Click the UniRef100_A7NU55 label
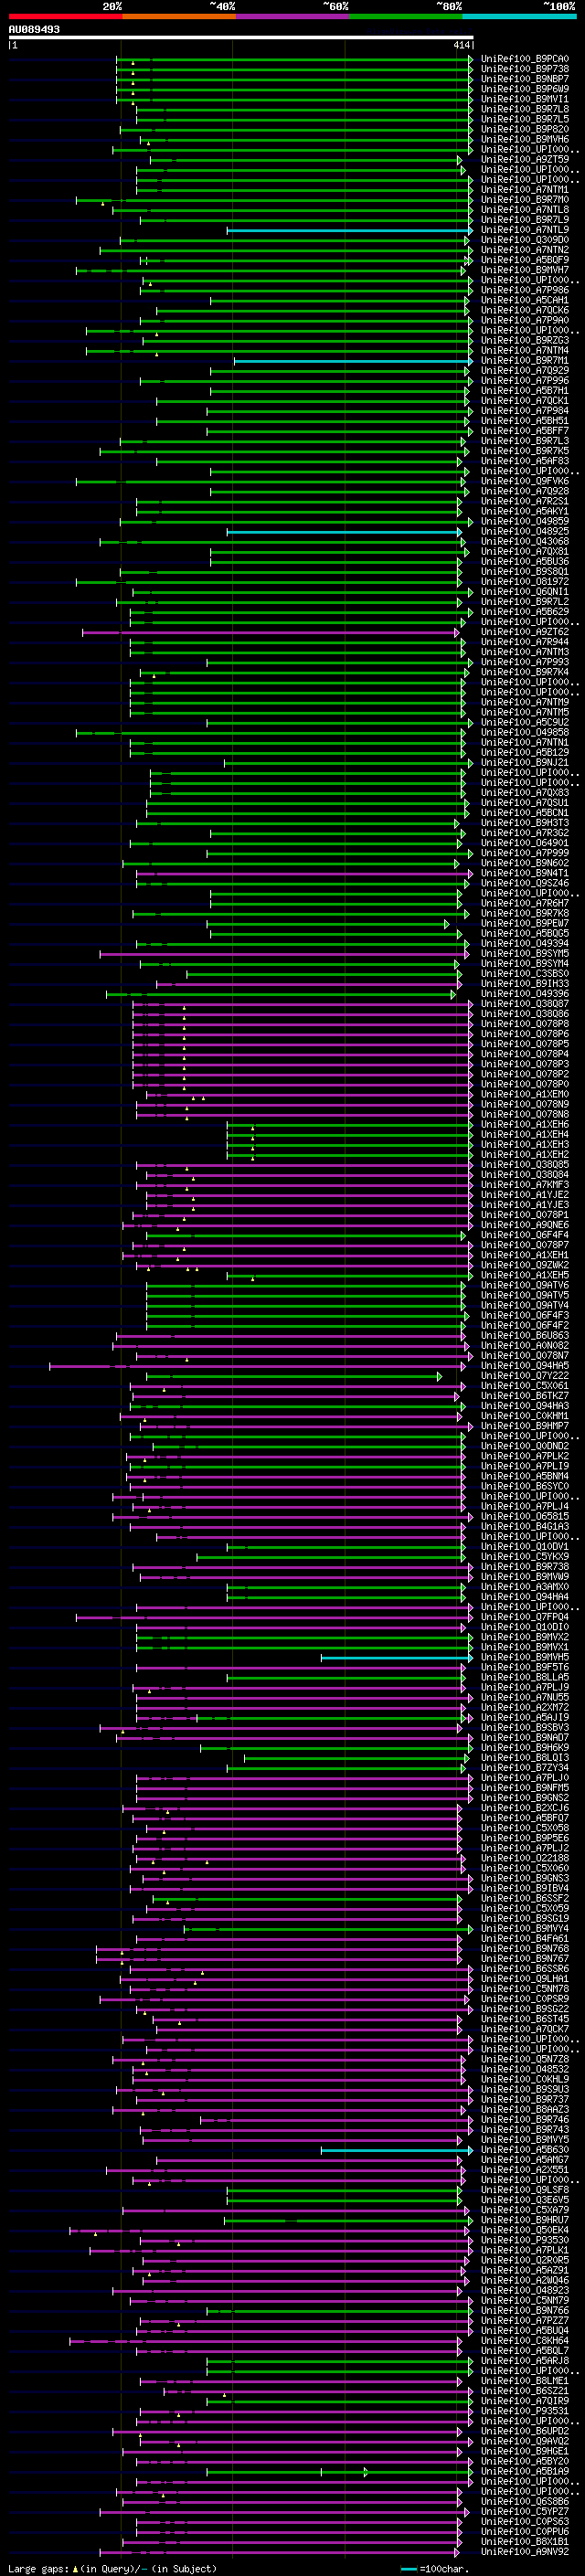 524,1698
